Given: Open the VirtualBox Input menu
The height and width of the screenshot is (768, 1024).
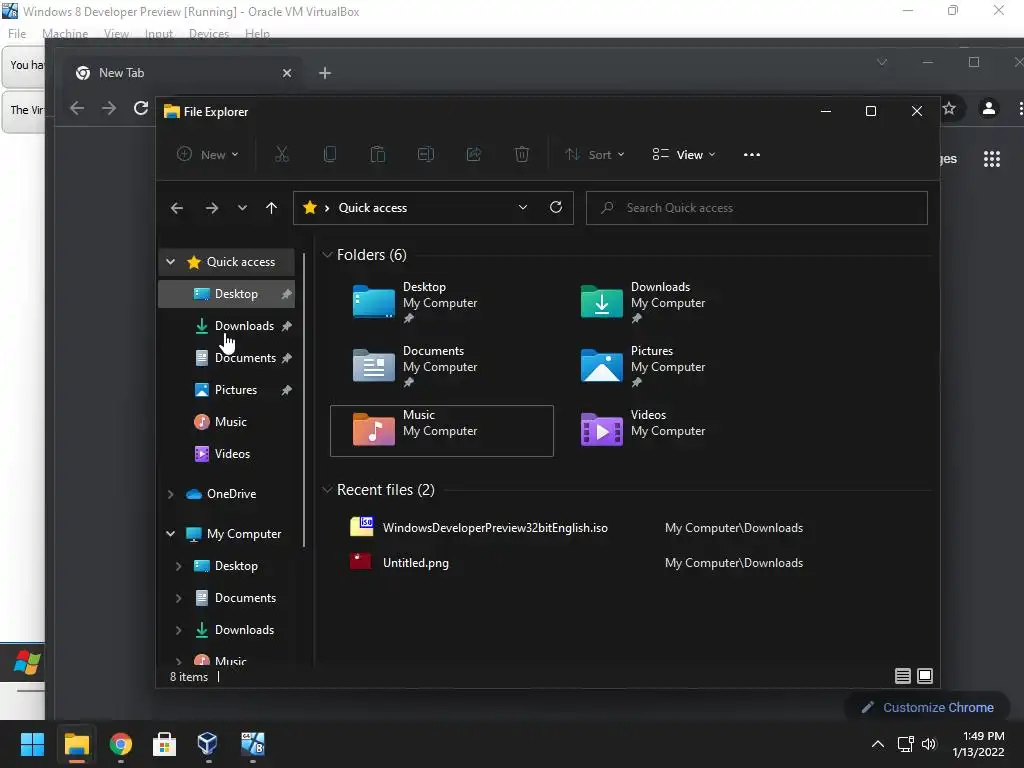Looking at the screenshot, I should tap(159, 33).
